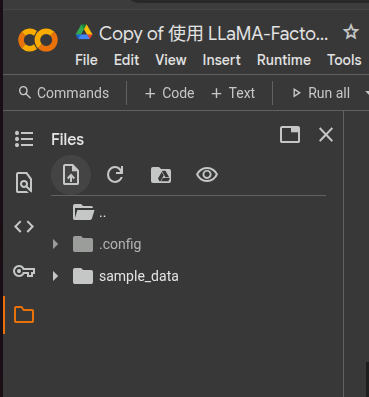
Task: Click the Upload to session storage icon
Action: tap(71, 175)
